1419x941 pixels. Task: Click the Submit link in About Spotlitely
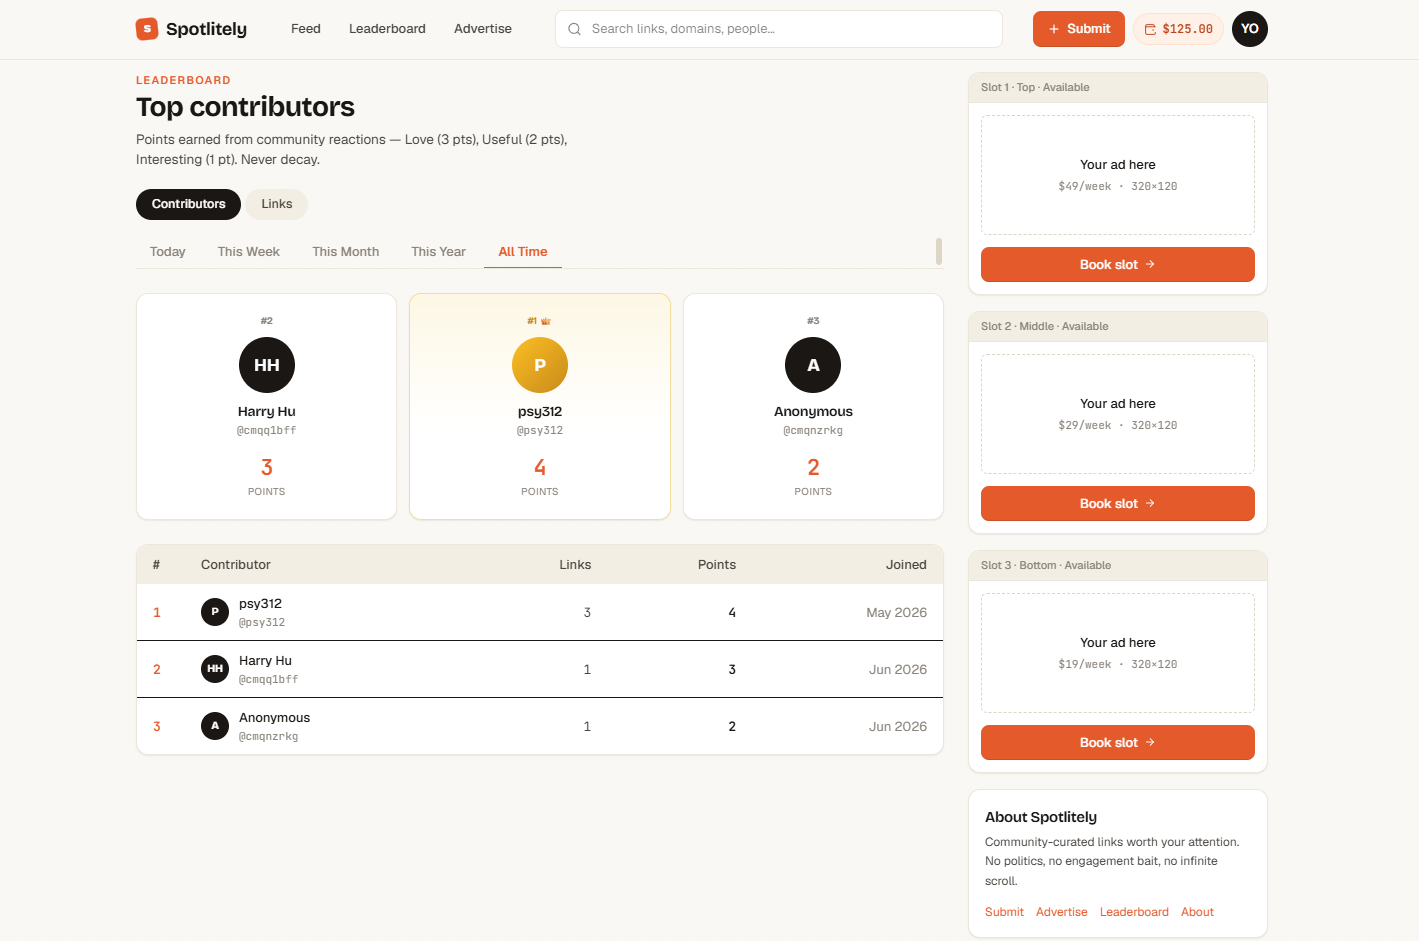click(1004, 912)
